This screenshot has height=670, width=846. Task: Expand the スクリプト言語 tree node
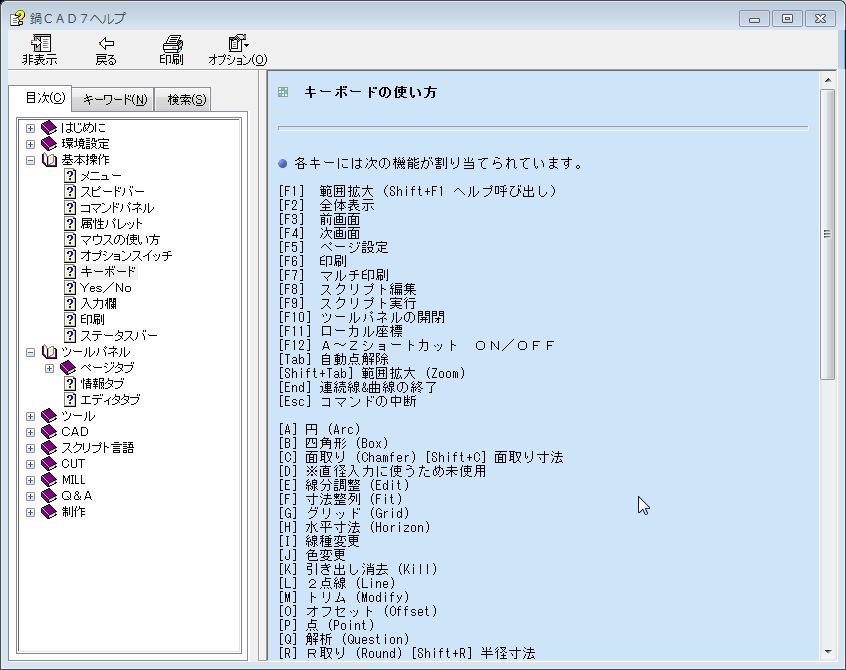30,448
